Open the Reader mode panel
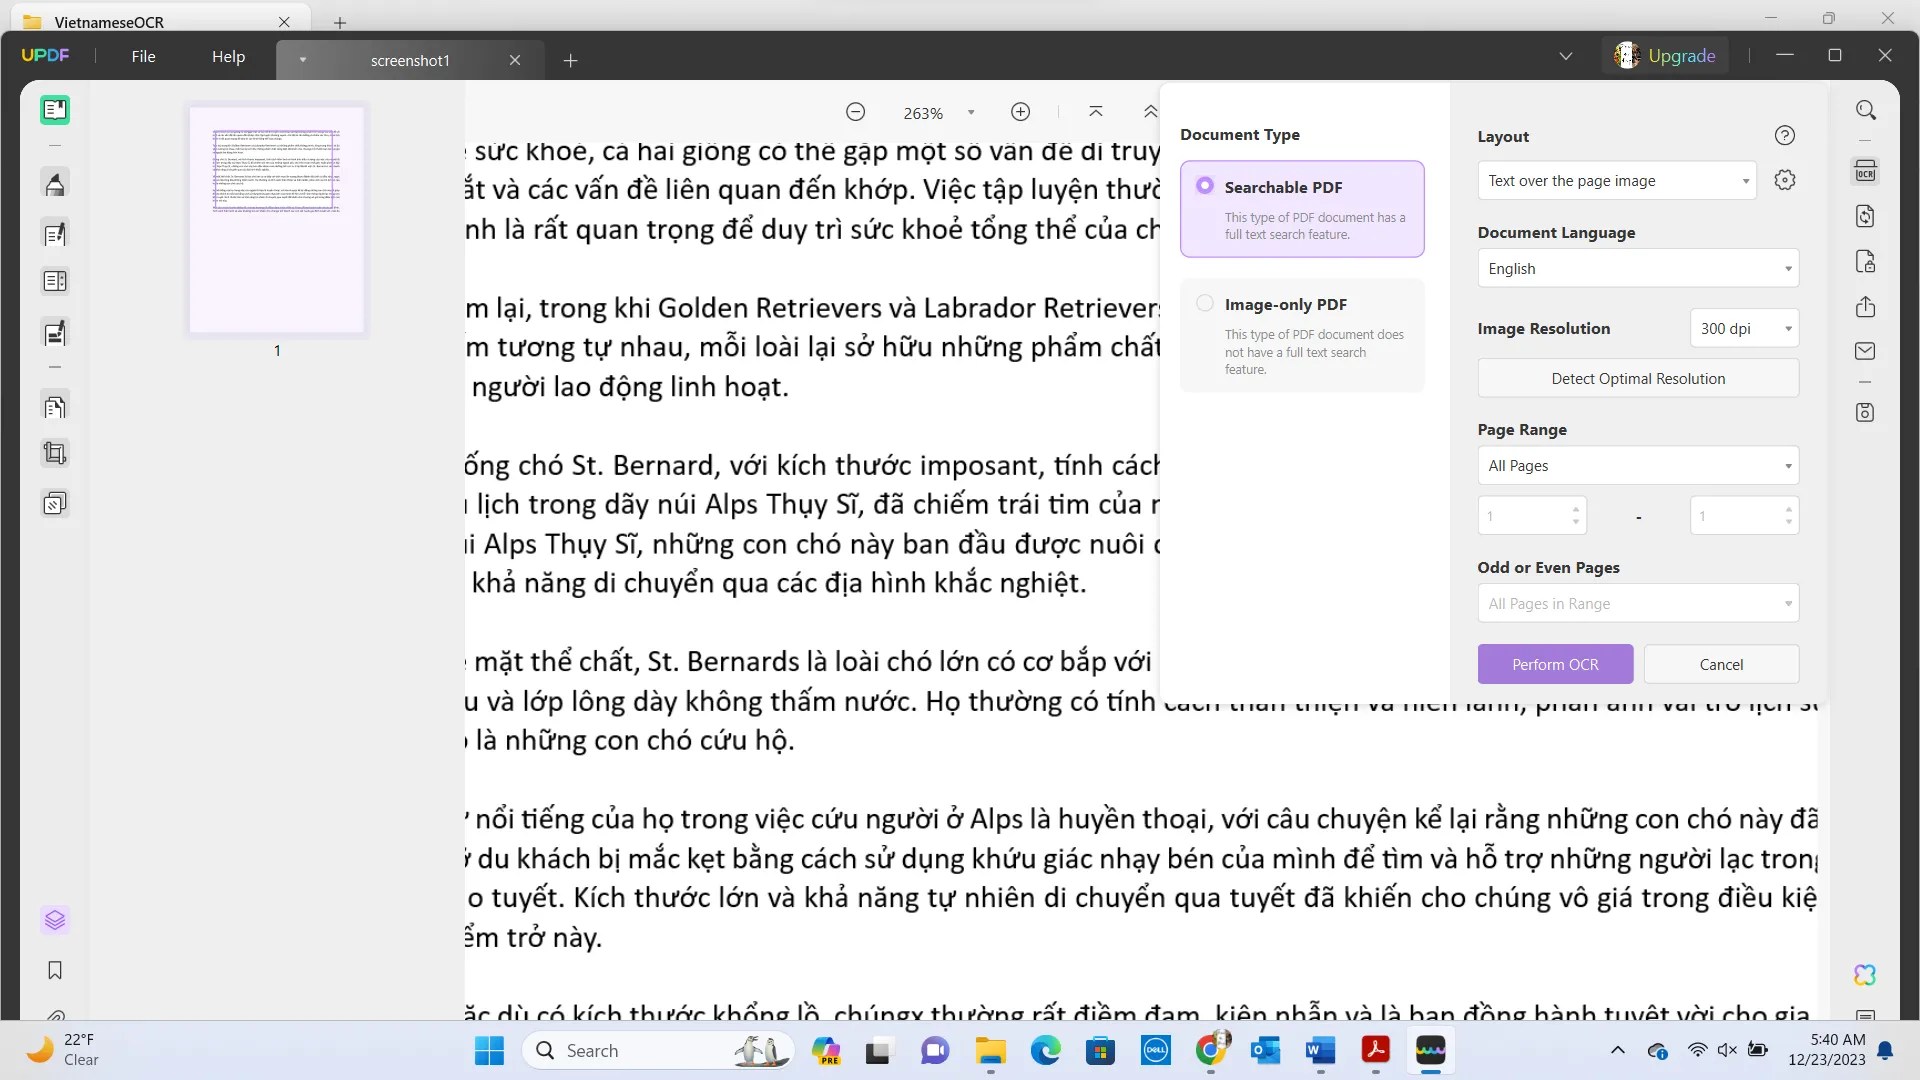The width and height of the screenshot is (1920, 1080). coord(55,110)
